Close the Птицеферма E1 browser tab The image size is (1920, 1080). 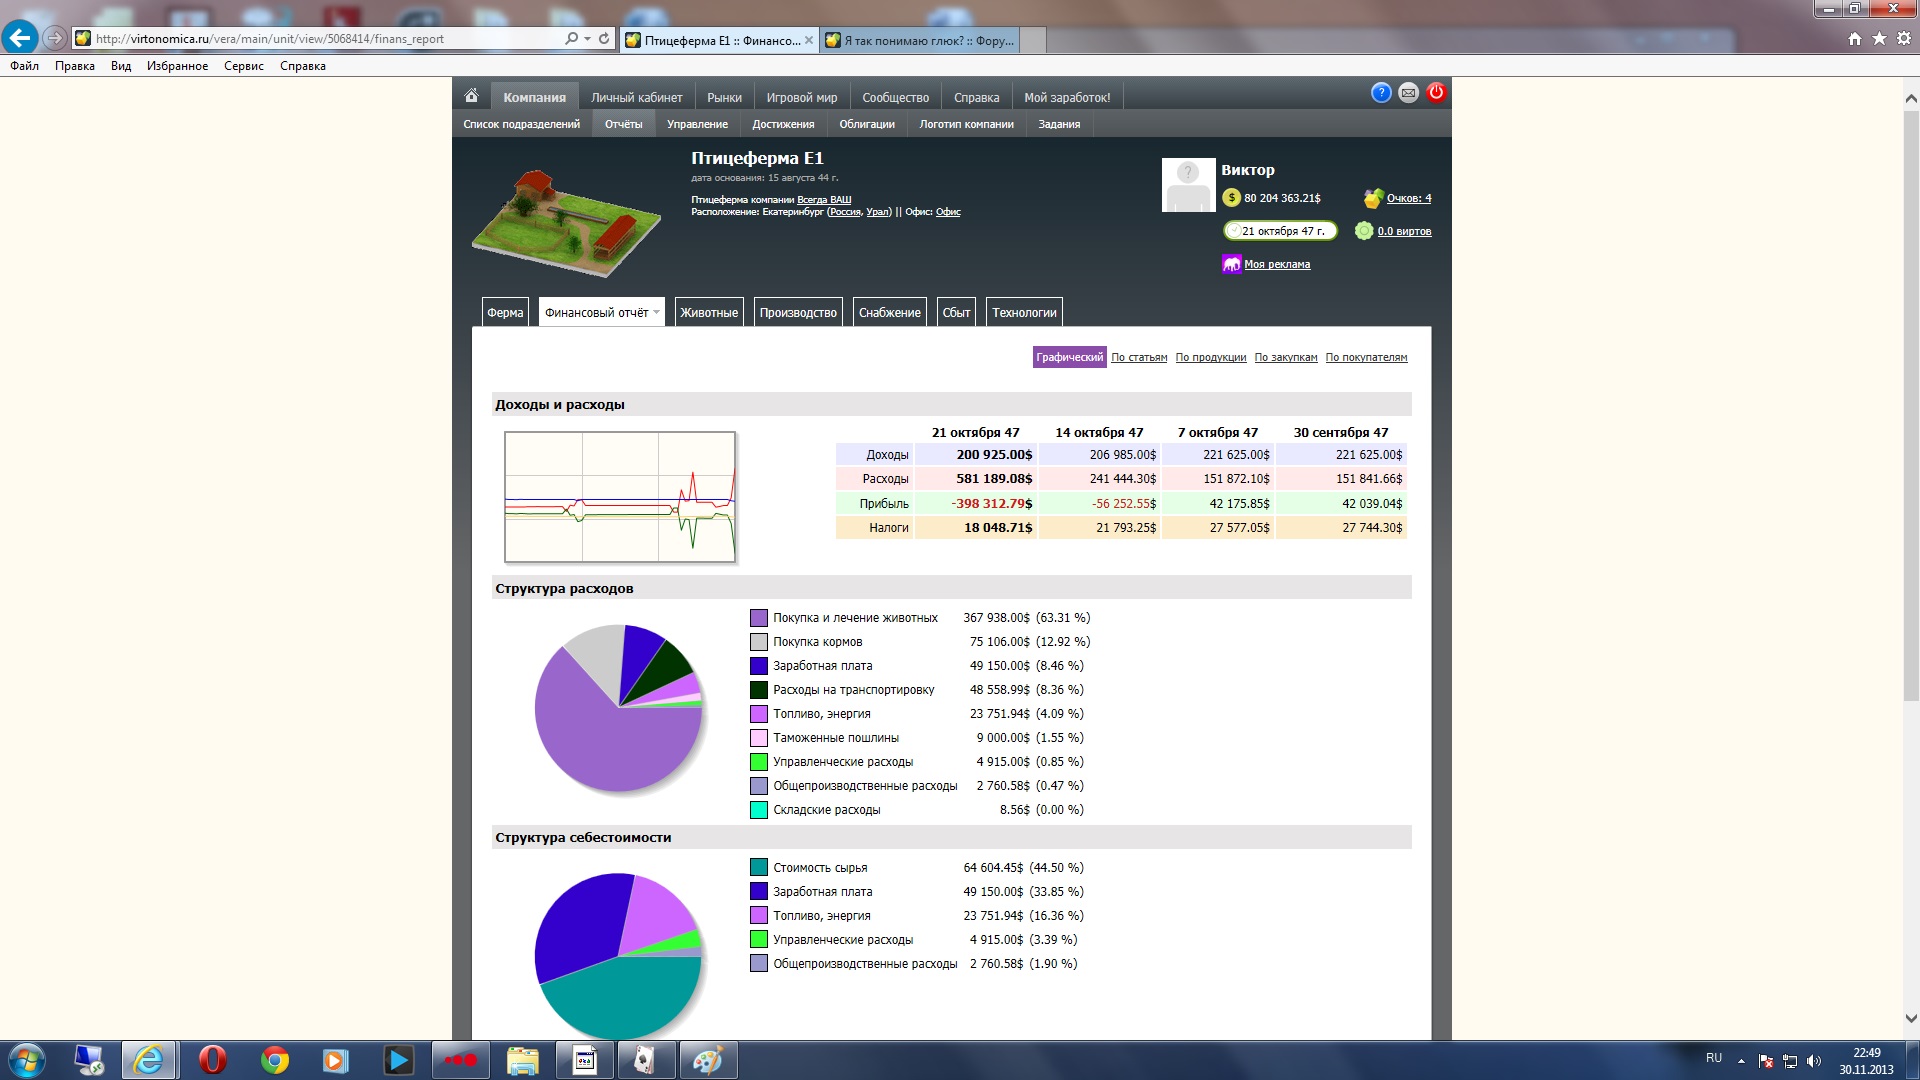click(x=809, y=40)
